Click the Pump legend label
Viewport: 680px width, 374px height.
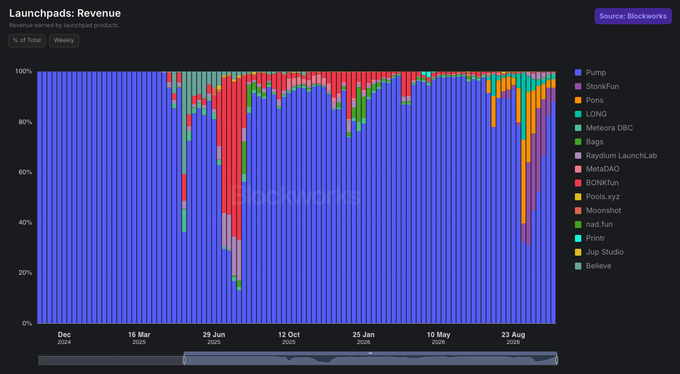coord(596,72)
